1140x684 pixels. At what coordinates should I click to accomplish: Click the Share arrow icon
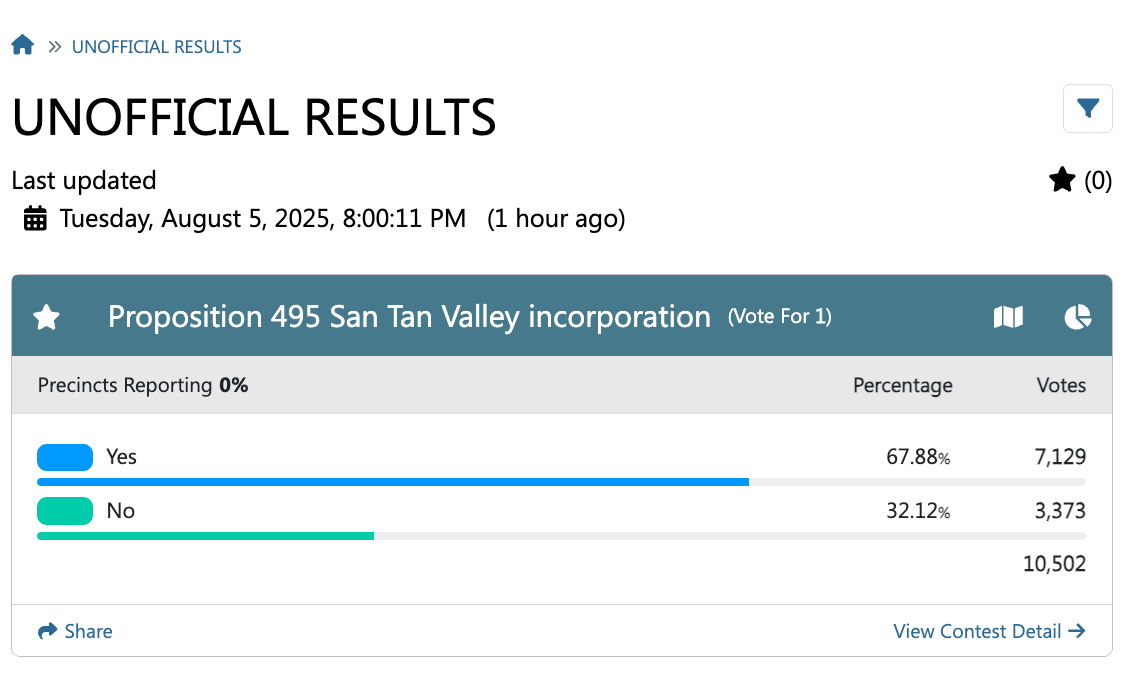click(x=47, y=631)
